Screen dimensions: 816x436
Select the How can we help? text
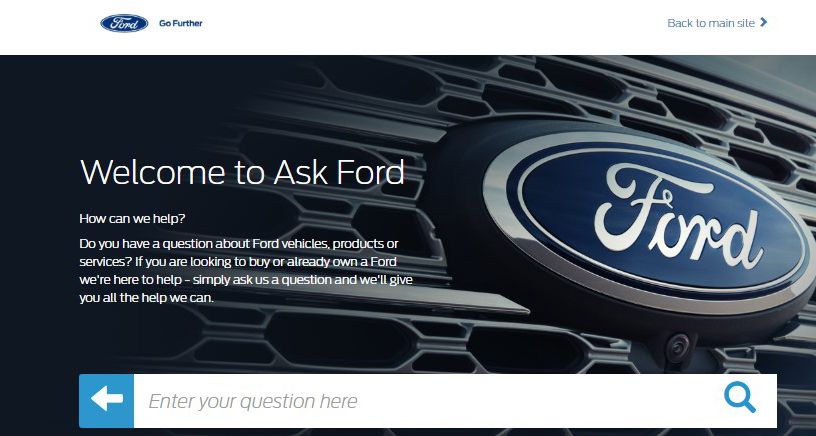point(132,219)
